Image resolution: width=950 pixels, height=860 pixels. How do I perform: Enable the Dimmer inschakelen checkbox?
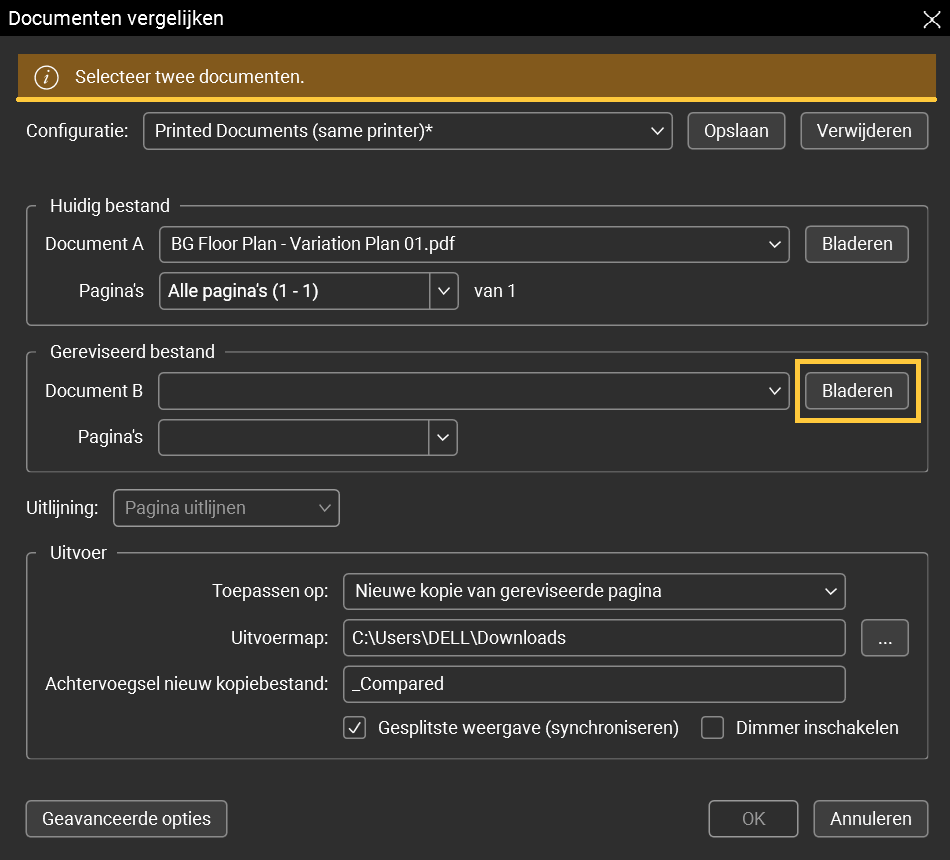click(x=712, y=728)
